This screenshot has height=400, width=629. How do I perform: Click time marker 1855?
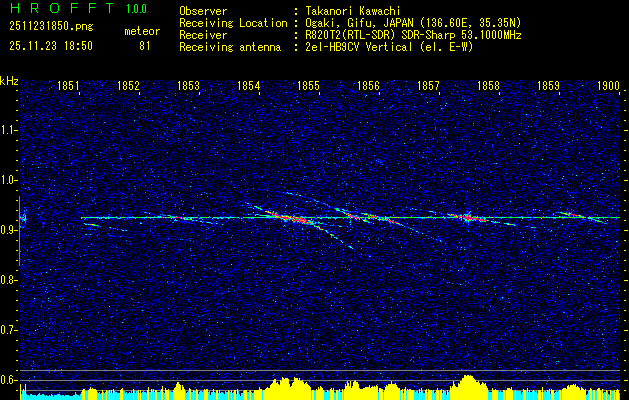click(308, 85)
